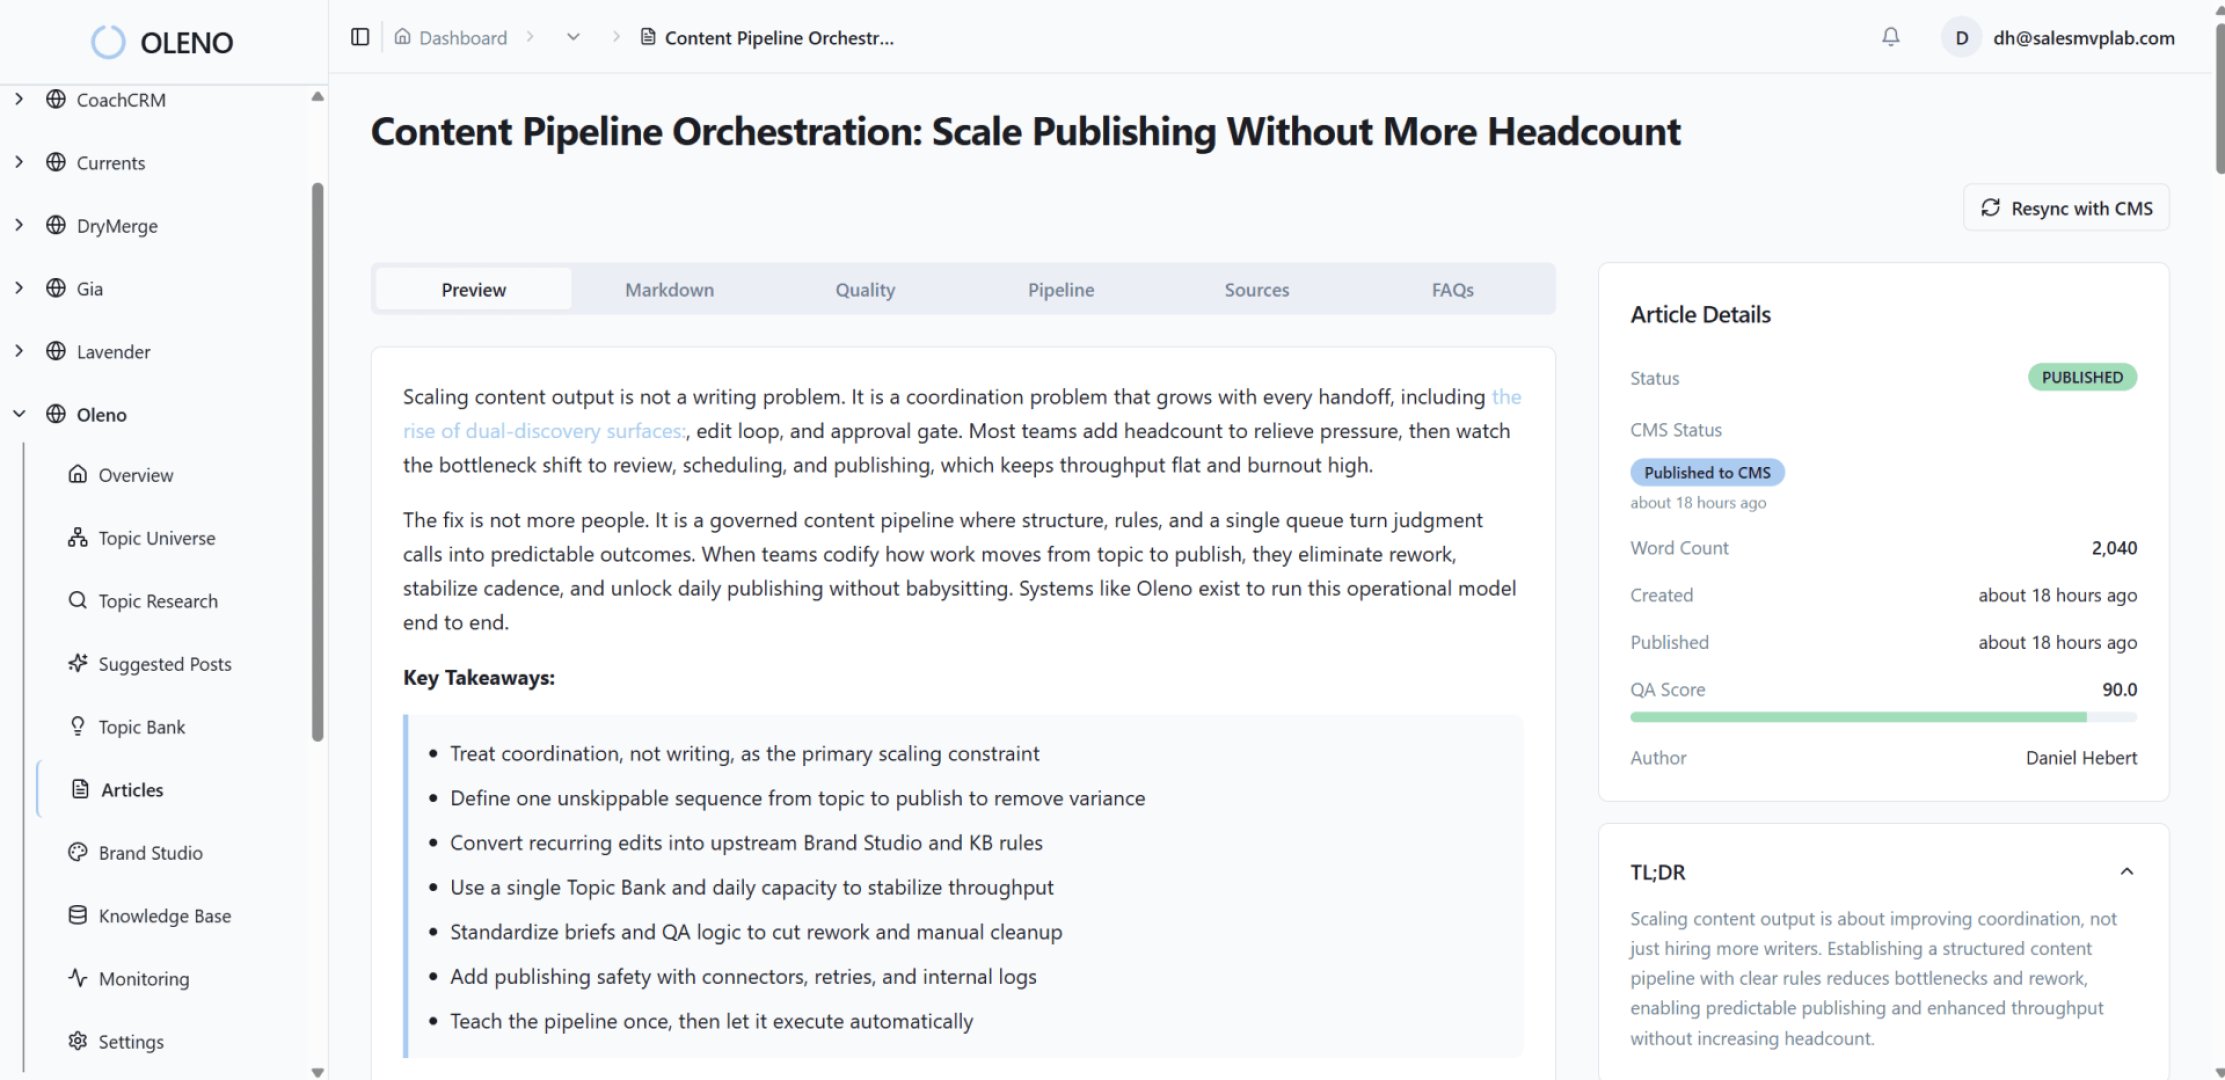Viewport: 2225px width, 1080px height.
Task: Expand the CoachCRM section
Action: [x=18, y=99]
